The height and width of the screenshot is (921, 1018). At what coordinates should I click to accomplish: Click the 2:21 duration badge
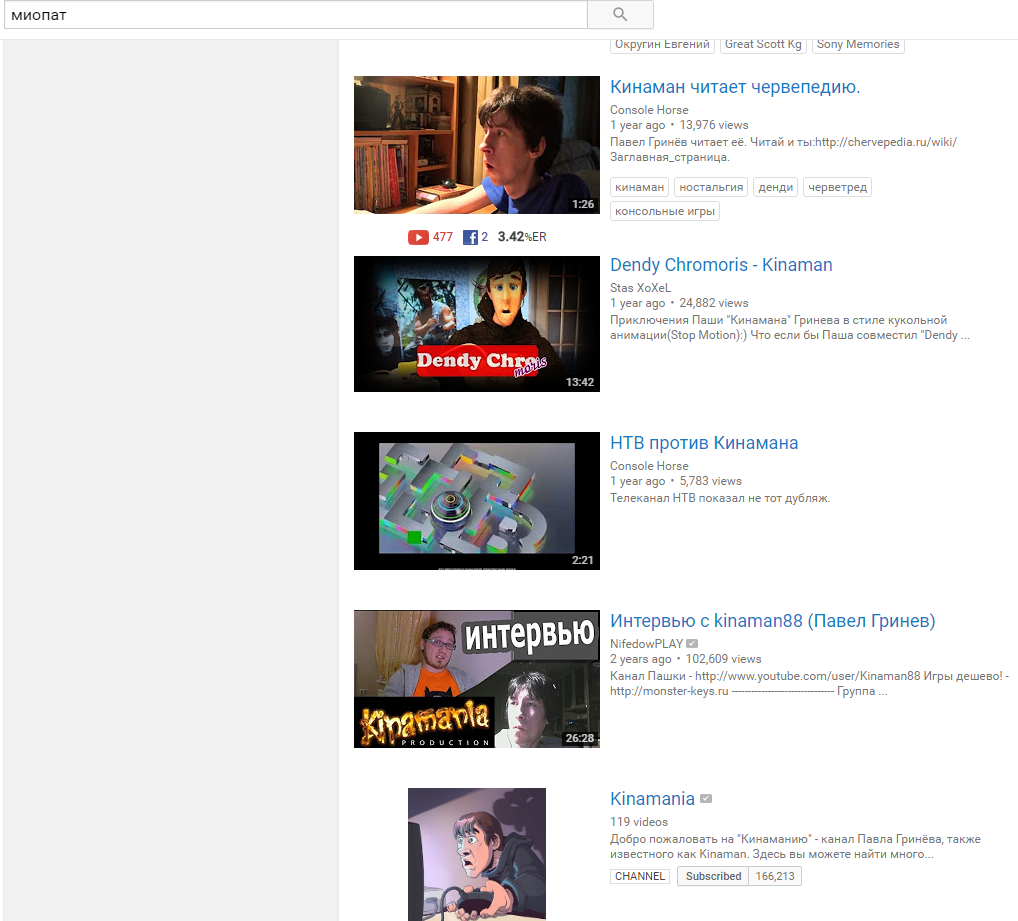point(583,560)
